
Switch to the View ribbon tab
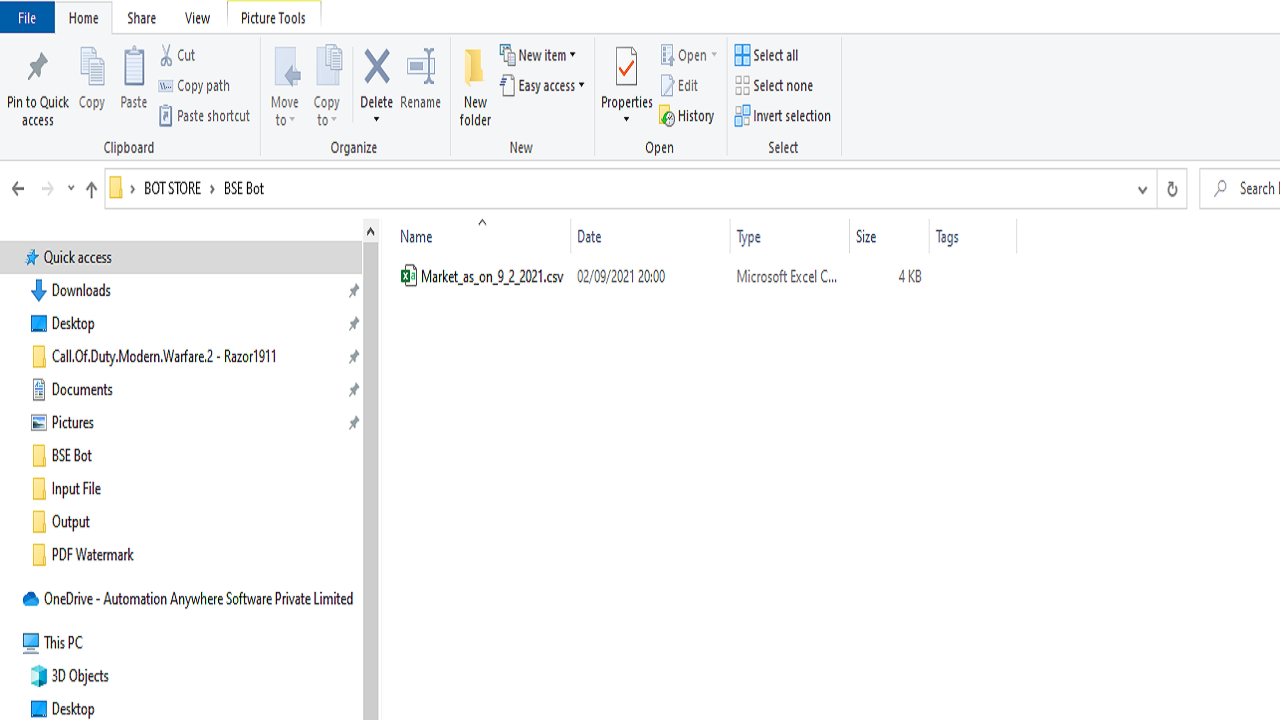click(x=198, y=18)
